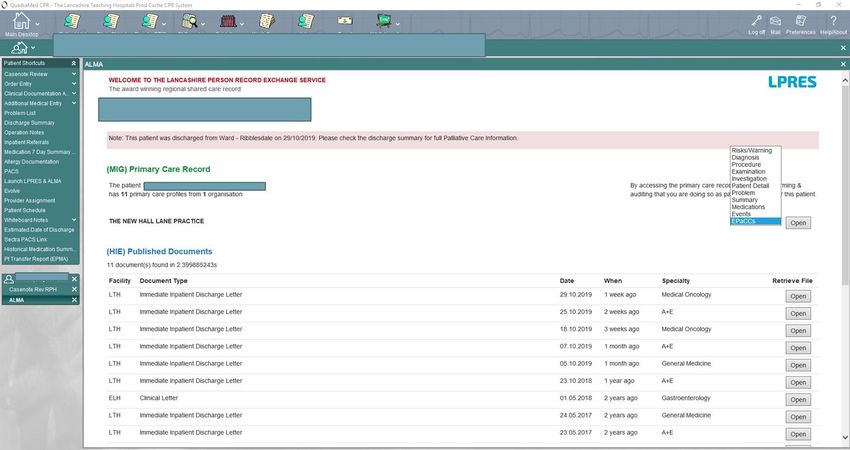Expand Additional Medical Entry submenu
Viewport: 850px width, 450px height.
(x=74, y=103)
